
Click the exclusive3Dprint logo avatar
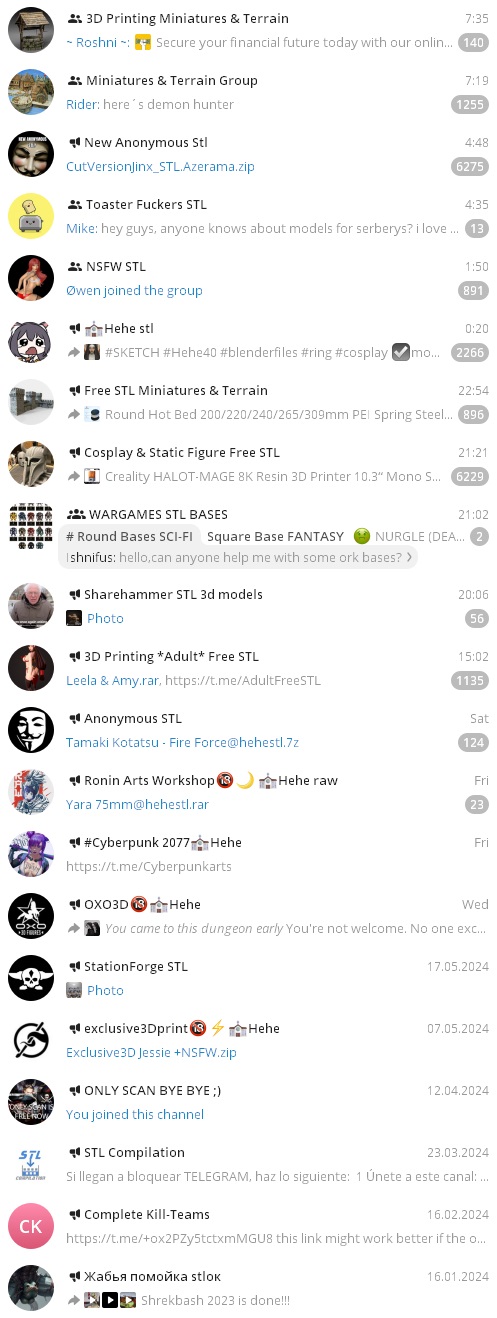tap(31, 1040)
